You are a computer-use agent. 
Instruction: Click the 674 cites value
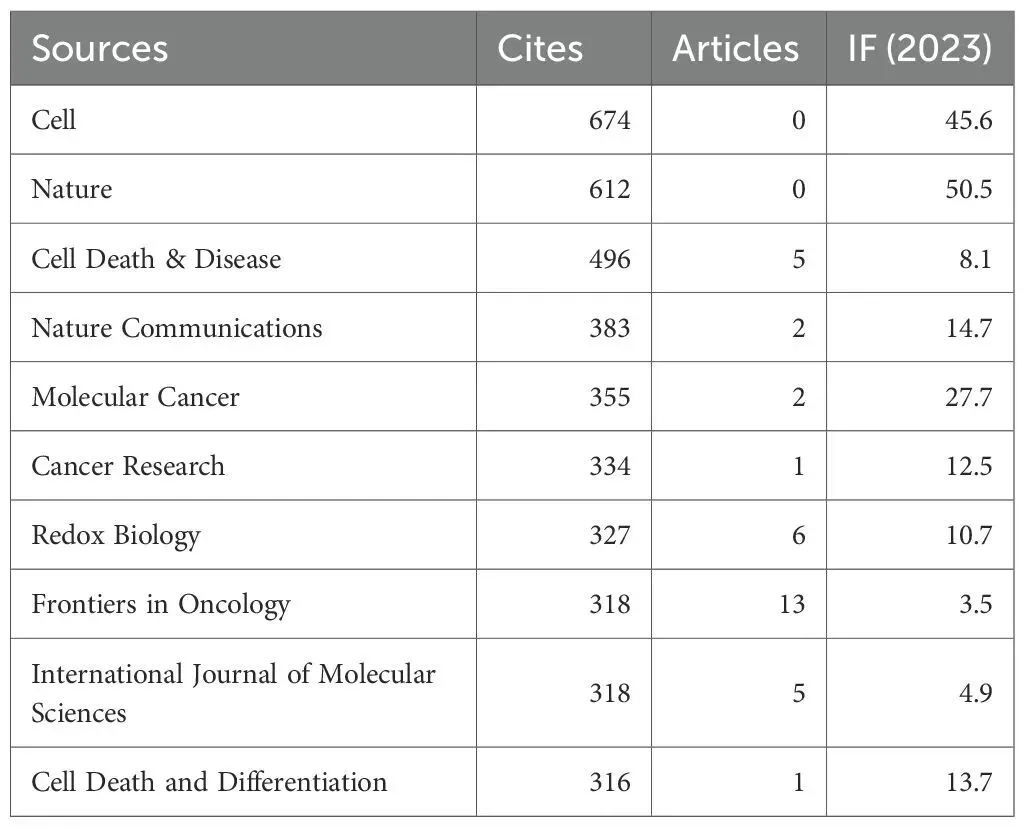[609, 120]
